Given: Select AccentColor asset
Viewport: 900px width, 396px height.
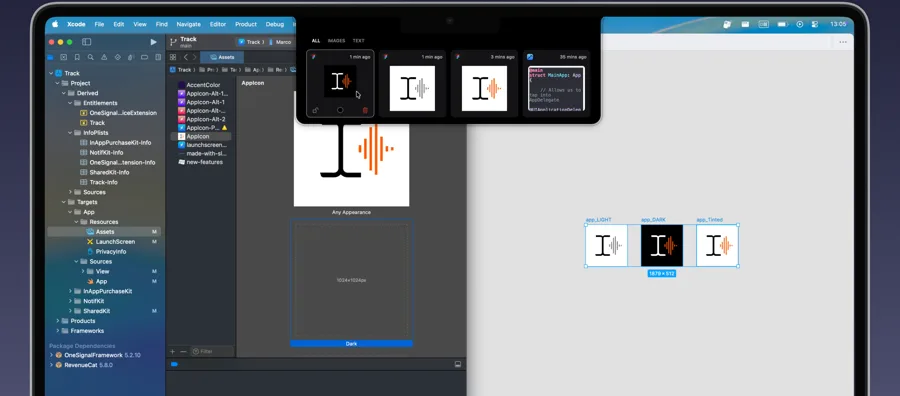Looking at the screenshot, I should click(203, 85).
